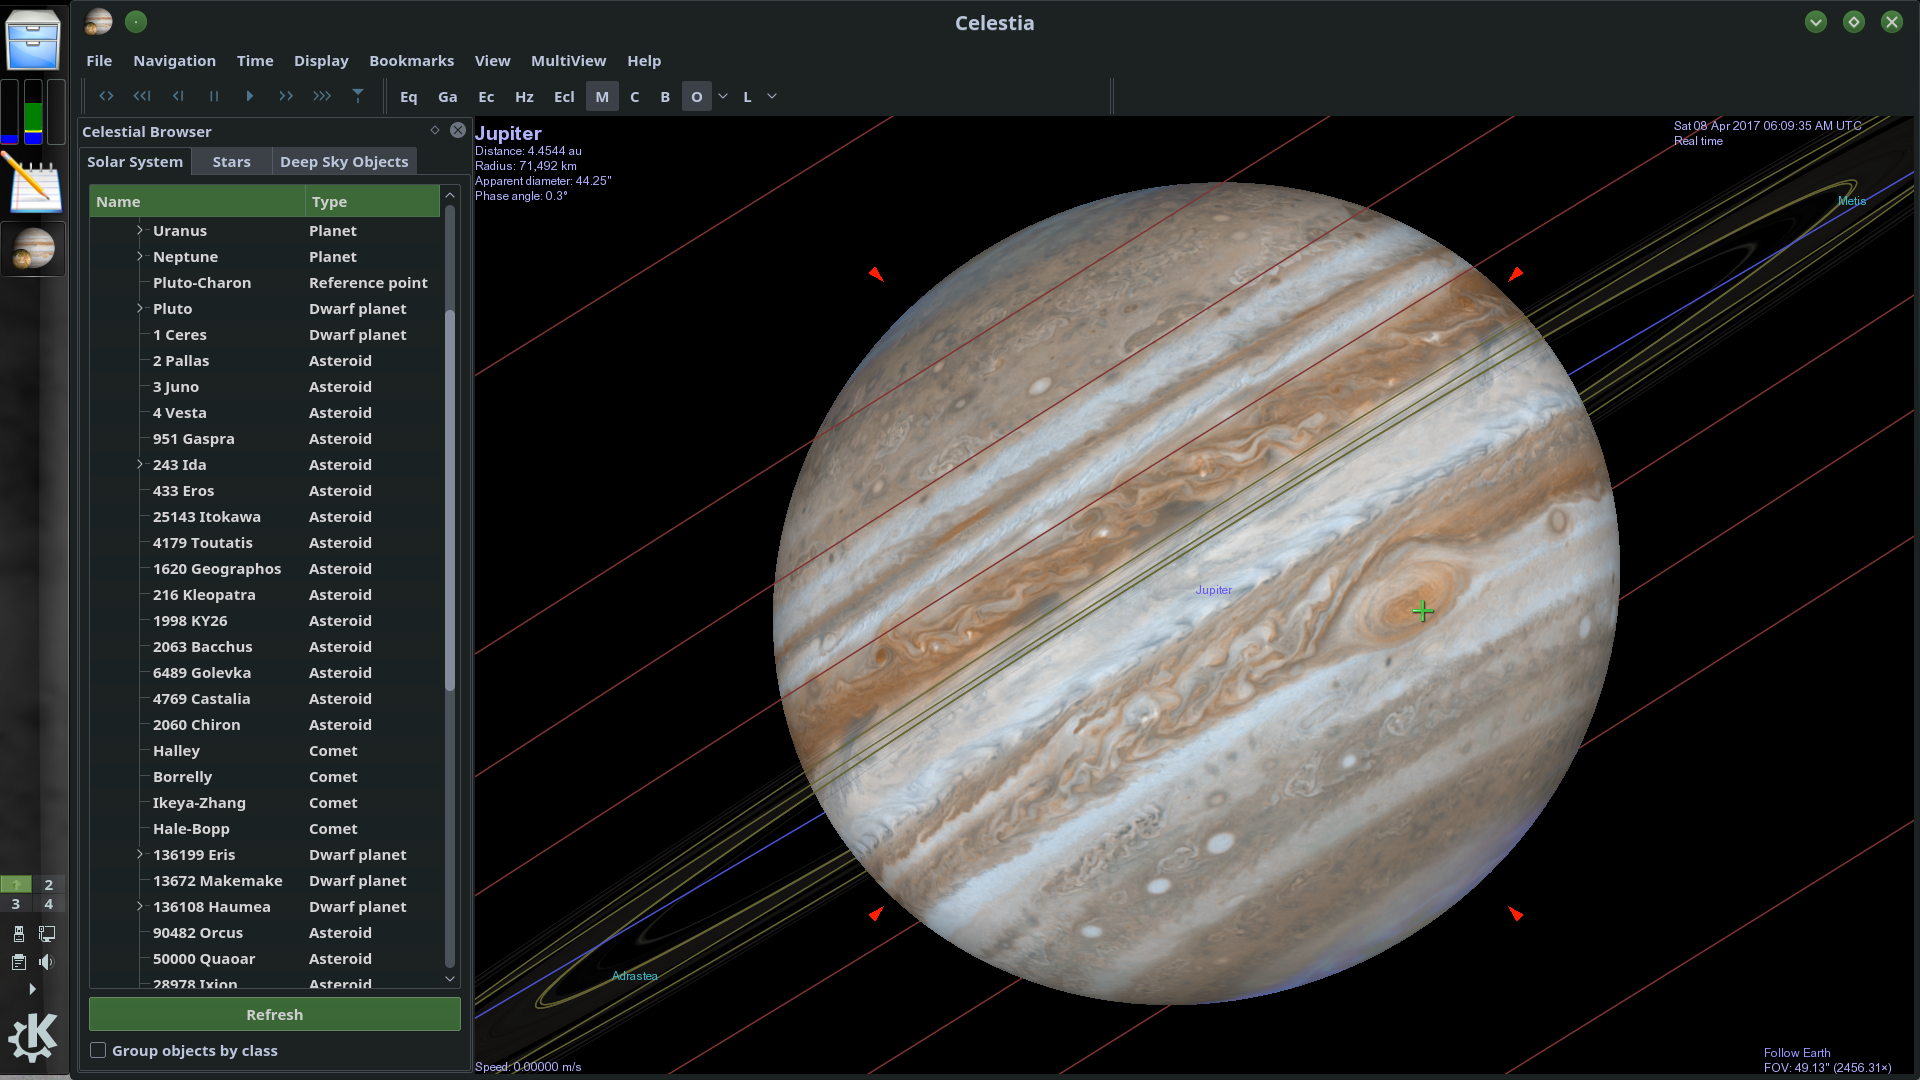Open the labels options dropdown arrow

772,97
